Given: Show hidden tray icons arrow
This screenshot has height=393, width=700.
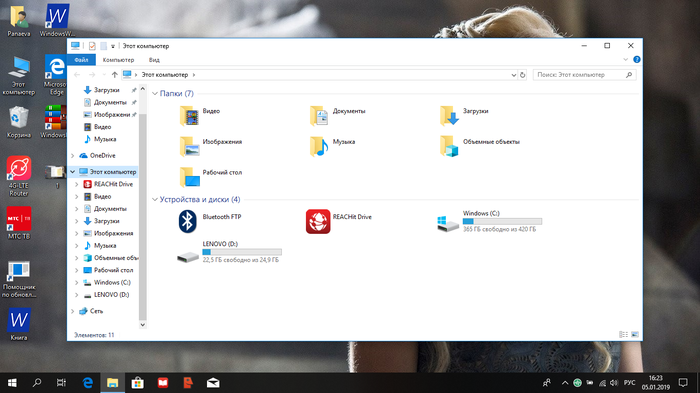Looking at the screenshot, I should 565,383.
